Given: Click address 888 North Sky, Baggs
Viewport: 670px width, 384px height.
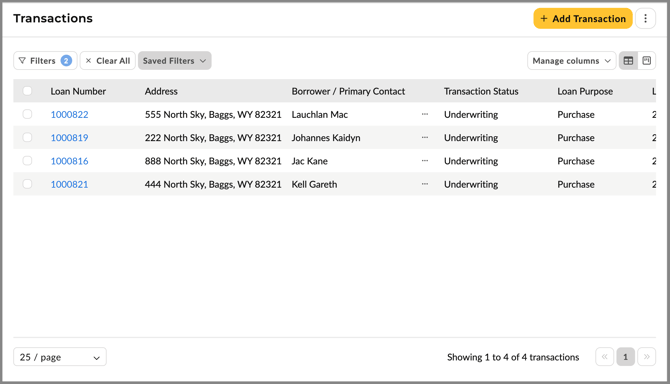Looking at the screenshot, I should pos(213,161).
